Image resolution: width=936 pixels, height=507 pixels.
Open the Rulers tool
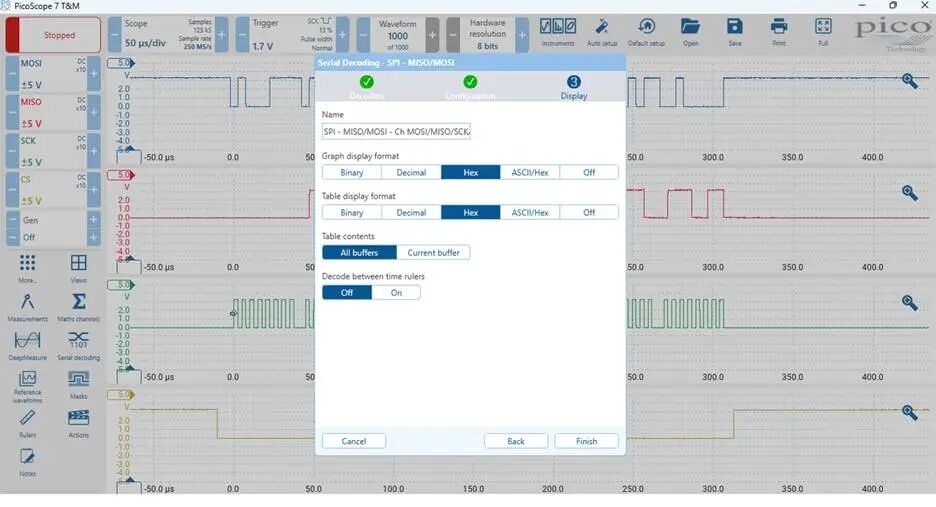pyautogui.click(x=27, y=423)
